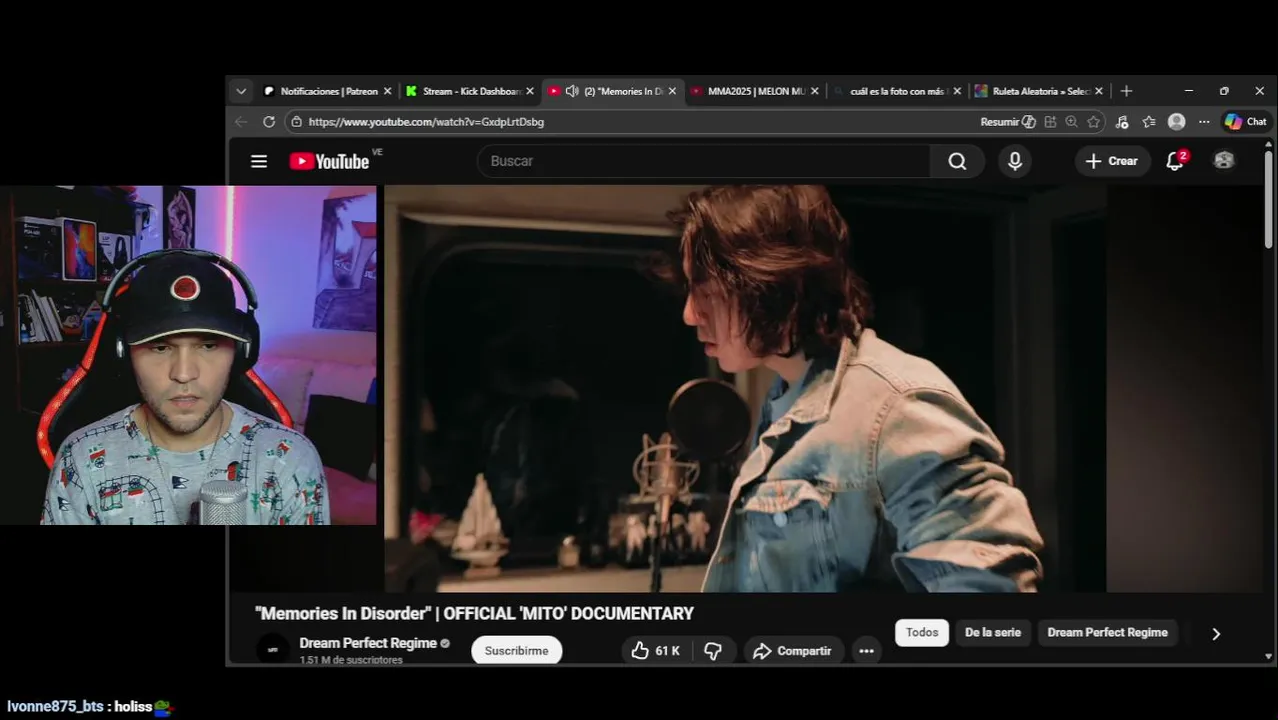
Task: Open the Dream Perfect Regime channel avatar
Action: pos(273,649)
